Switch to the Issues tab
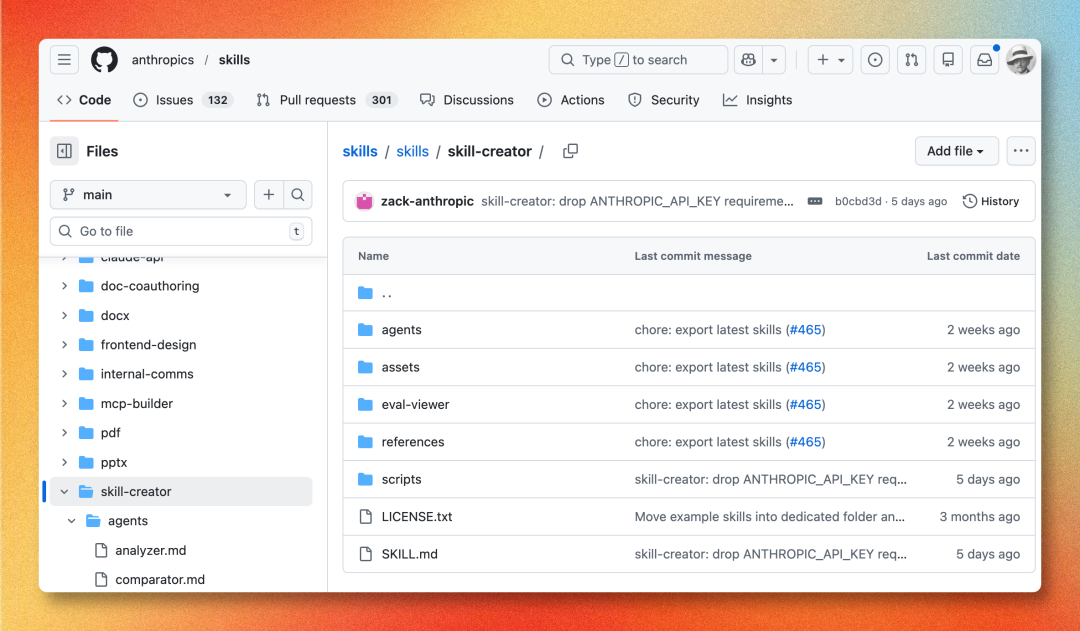 tap(183, 100)
